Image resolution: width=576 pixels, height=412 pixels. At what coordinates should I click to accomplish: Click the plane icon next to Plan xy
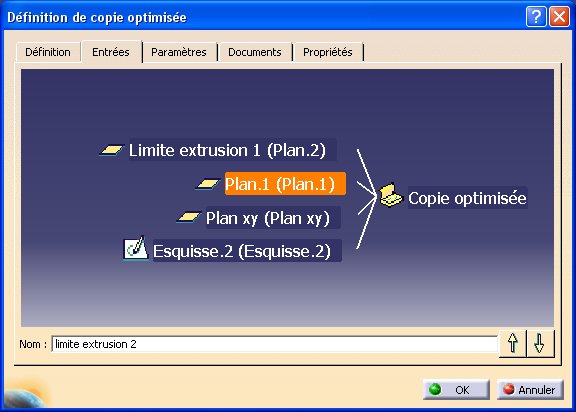tap(189, 217)
